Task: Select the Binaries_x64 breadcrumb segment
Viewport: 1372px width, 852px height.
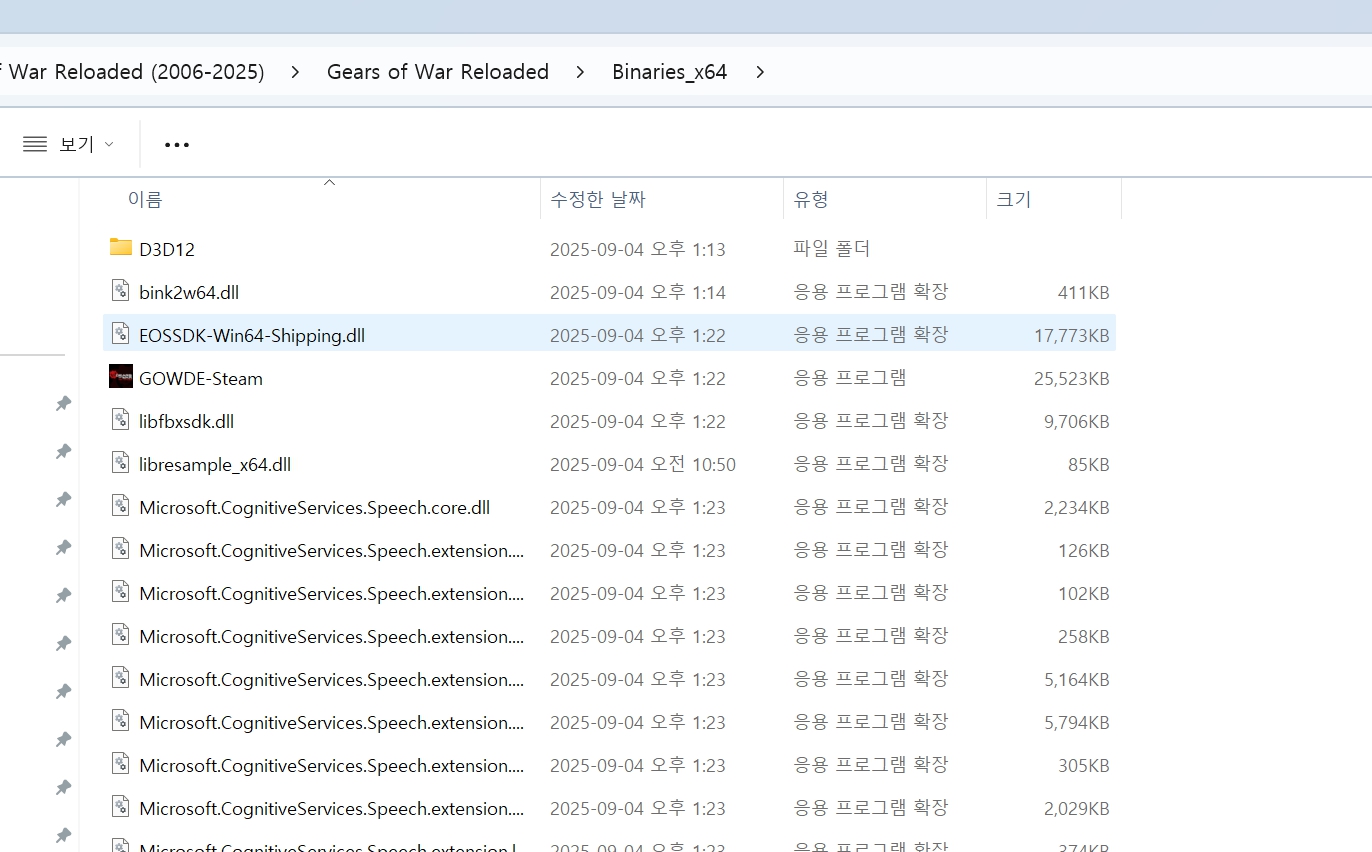Action: point(670,72)
